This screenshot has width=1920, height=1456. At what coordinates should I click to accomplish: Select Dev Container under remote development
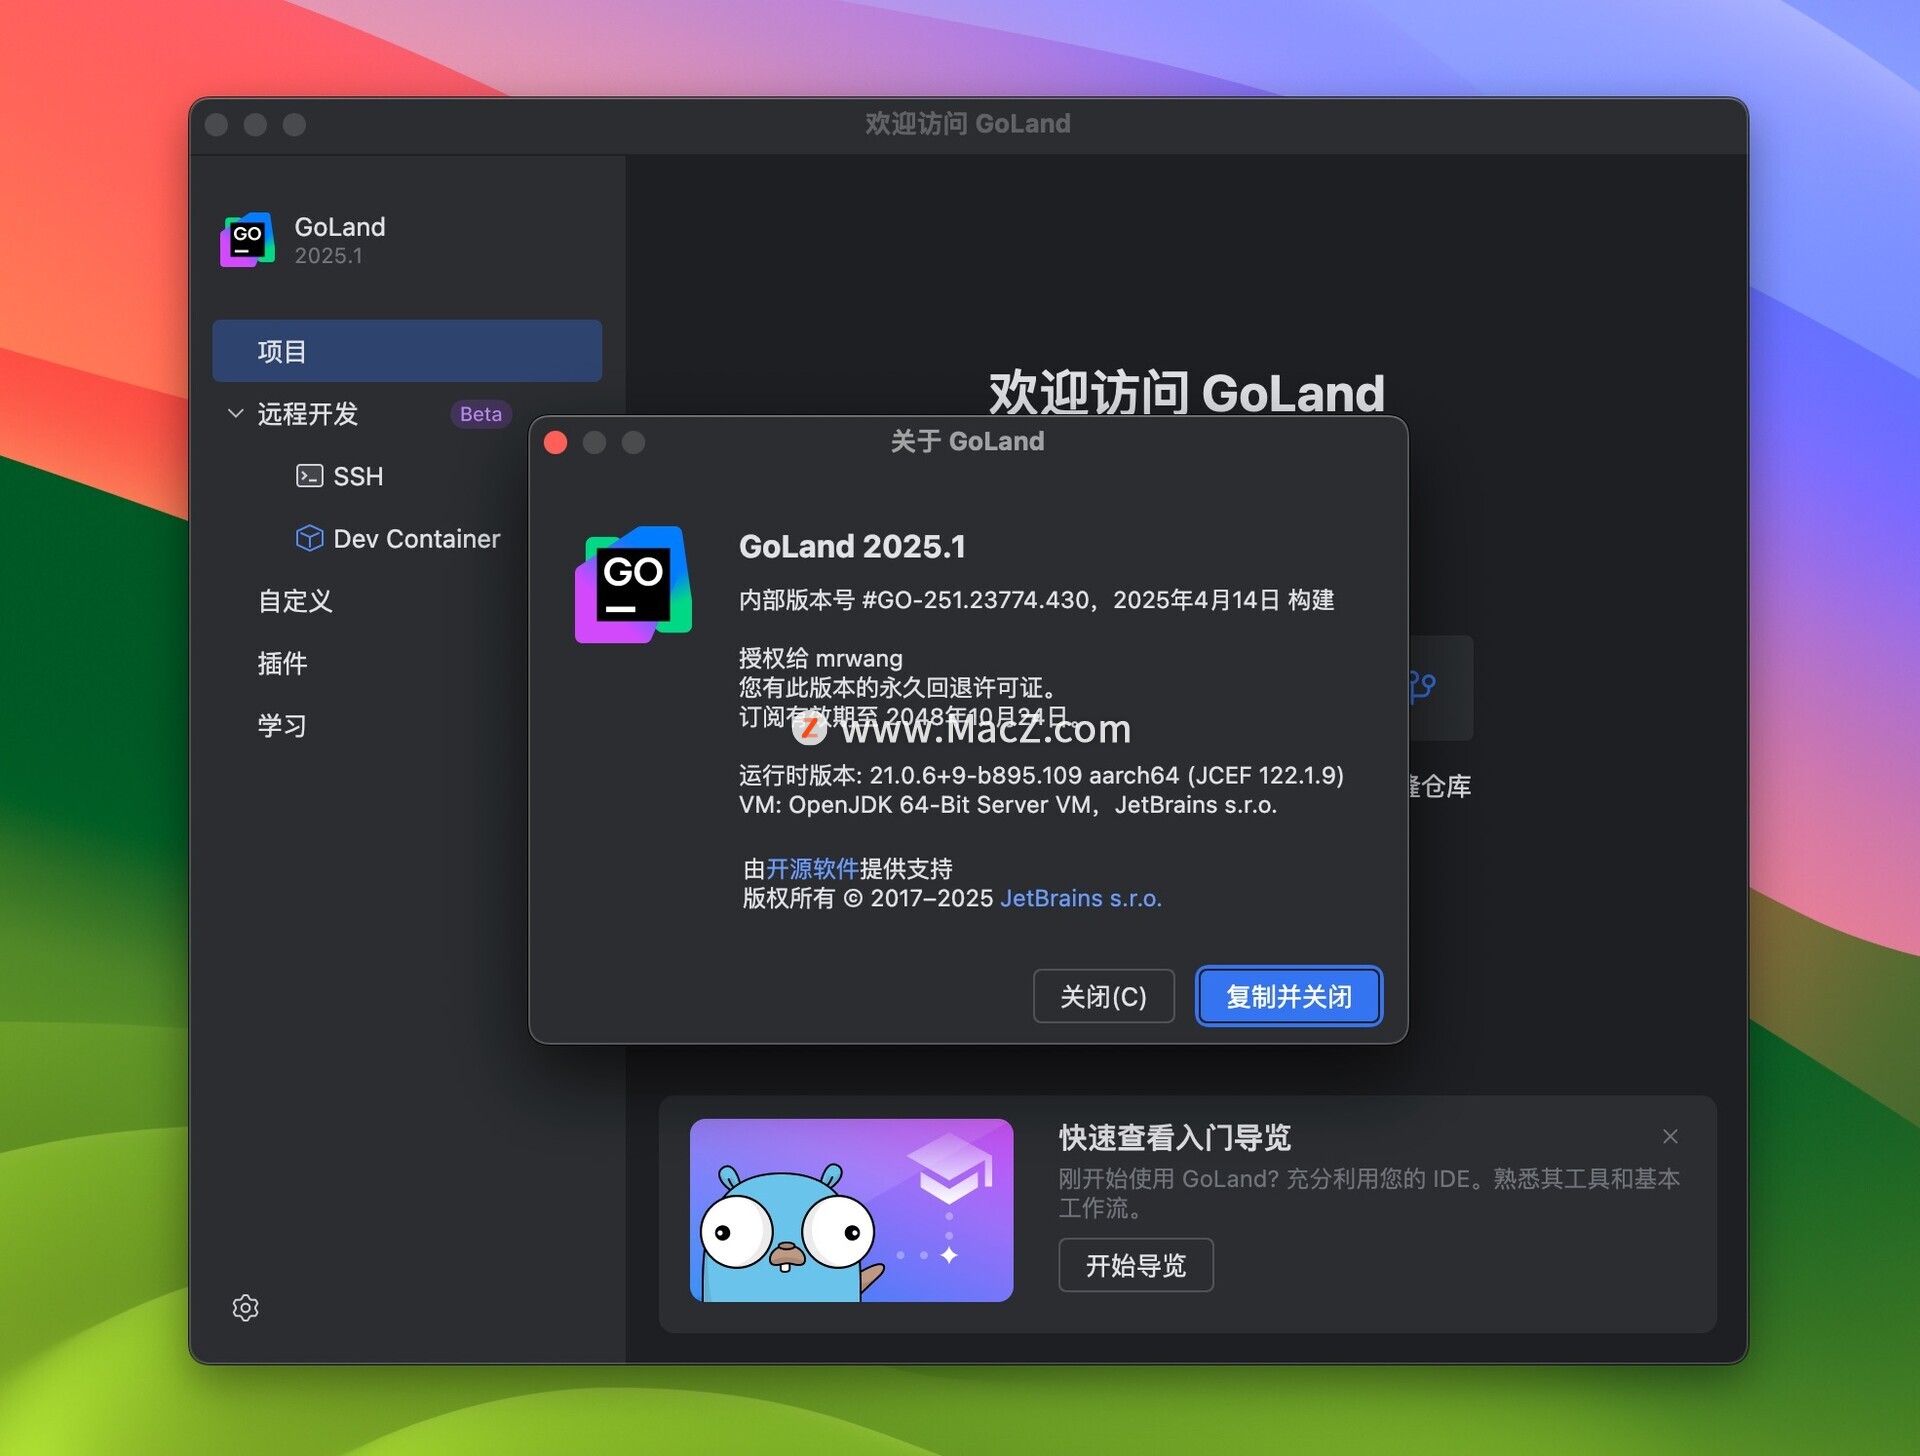point(416,538)
